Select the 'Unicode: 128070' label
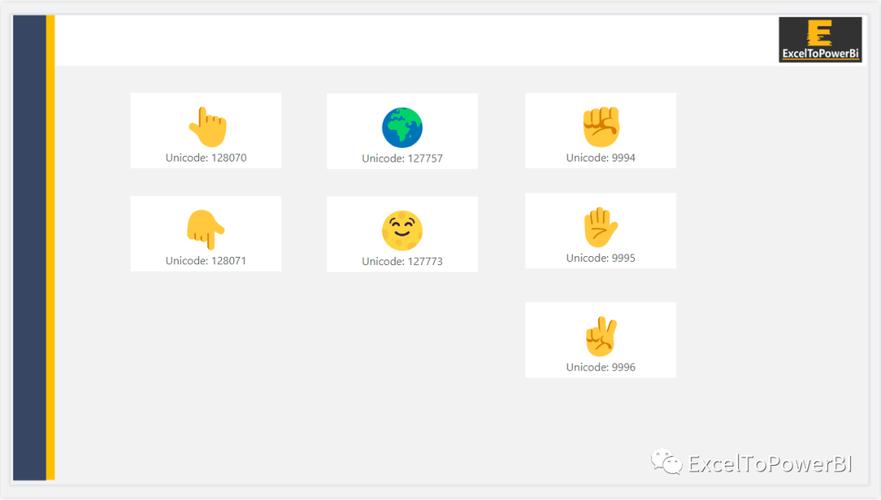Image resolution: width=881 pixels, height=500 pixels. 206,158
